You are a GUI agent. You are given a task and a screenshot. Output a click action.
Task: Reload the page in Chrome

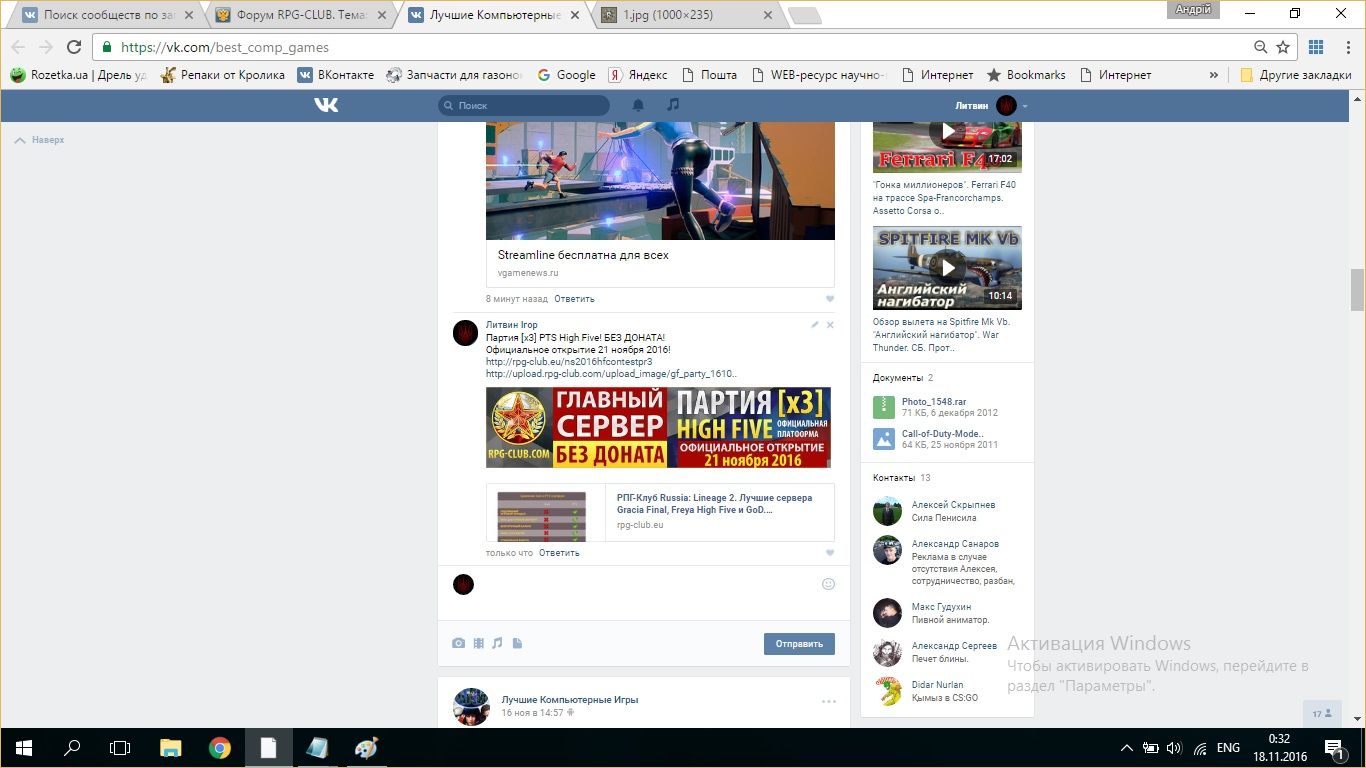pos(74,47)
